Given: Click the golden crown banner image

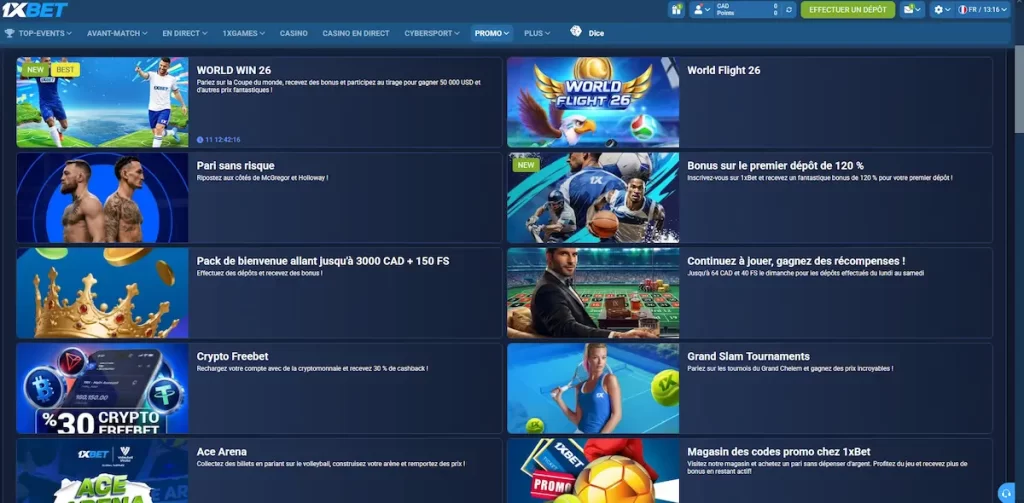Looking at the screenshot, I should (103, 293).
